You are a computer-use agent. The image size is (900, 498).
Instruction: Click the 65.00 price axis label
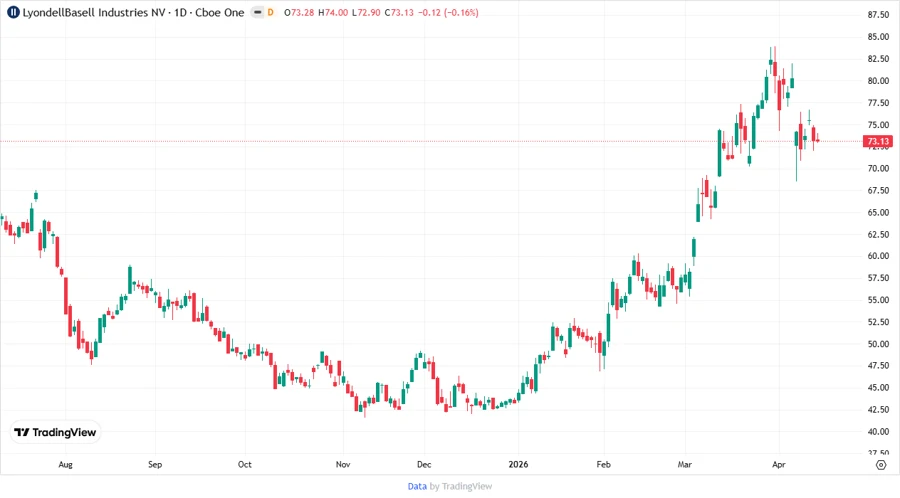point(878,212)
